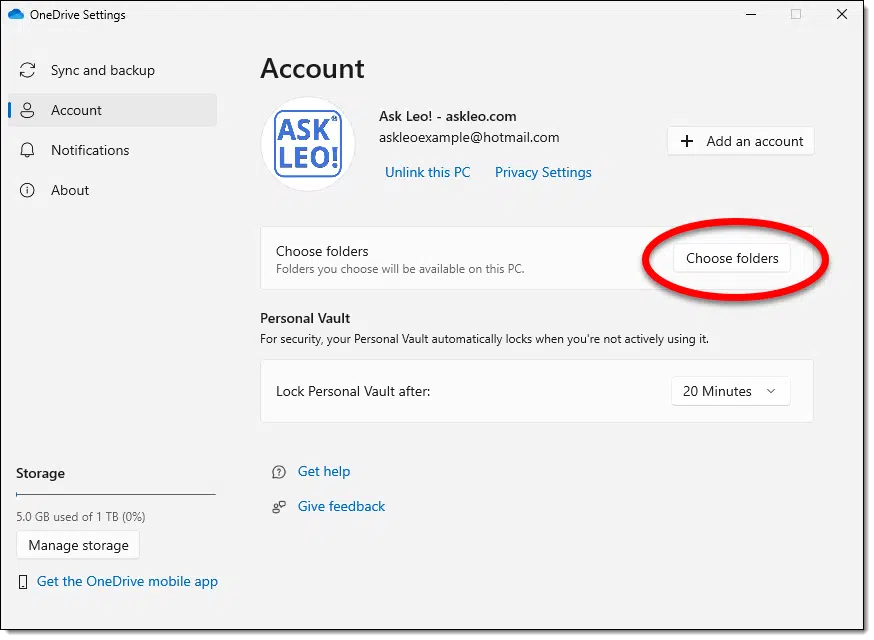Click the Add an account button
Screen dimensions: 874x640
tap(740, 141)
